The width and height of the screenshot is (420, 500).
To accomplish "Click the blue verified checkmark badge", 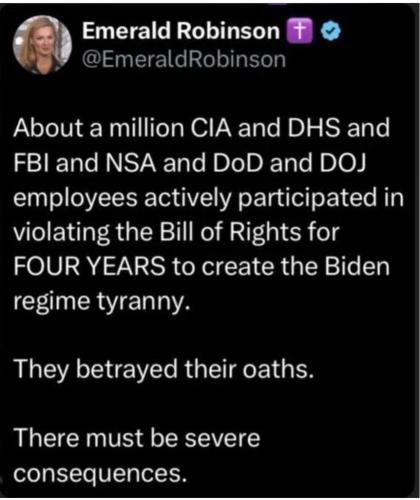I will 330,31.
